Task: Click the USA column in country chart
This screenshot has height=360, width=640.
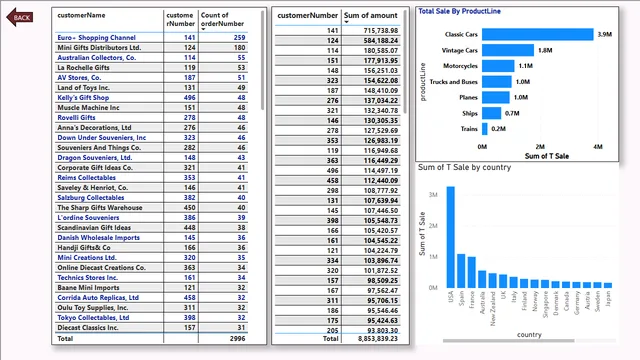Action: point(451,237)
